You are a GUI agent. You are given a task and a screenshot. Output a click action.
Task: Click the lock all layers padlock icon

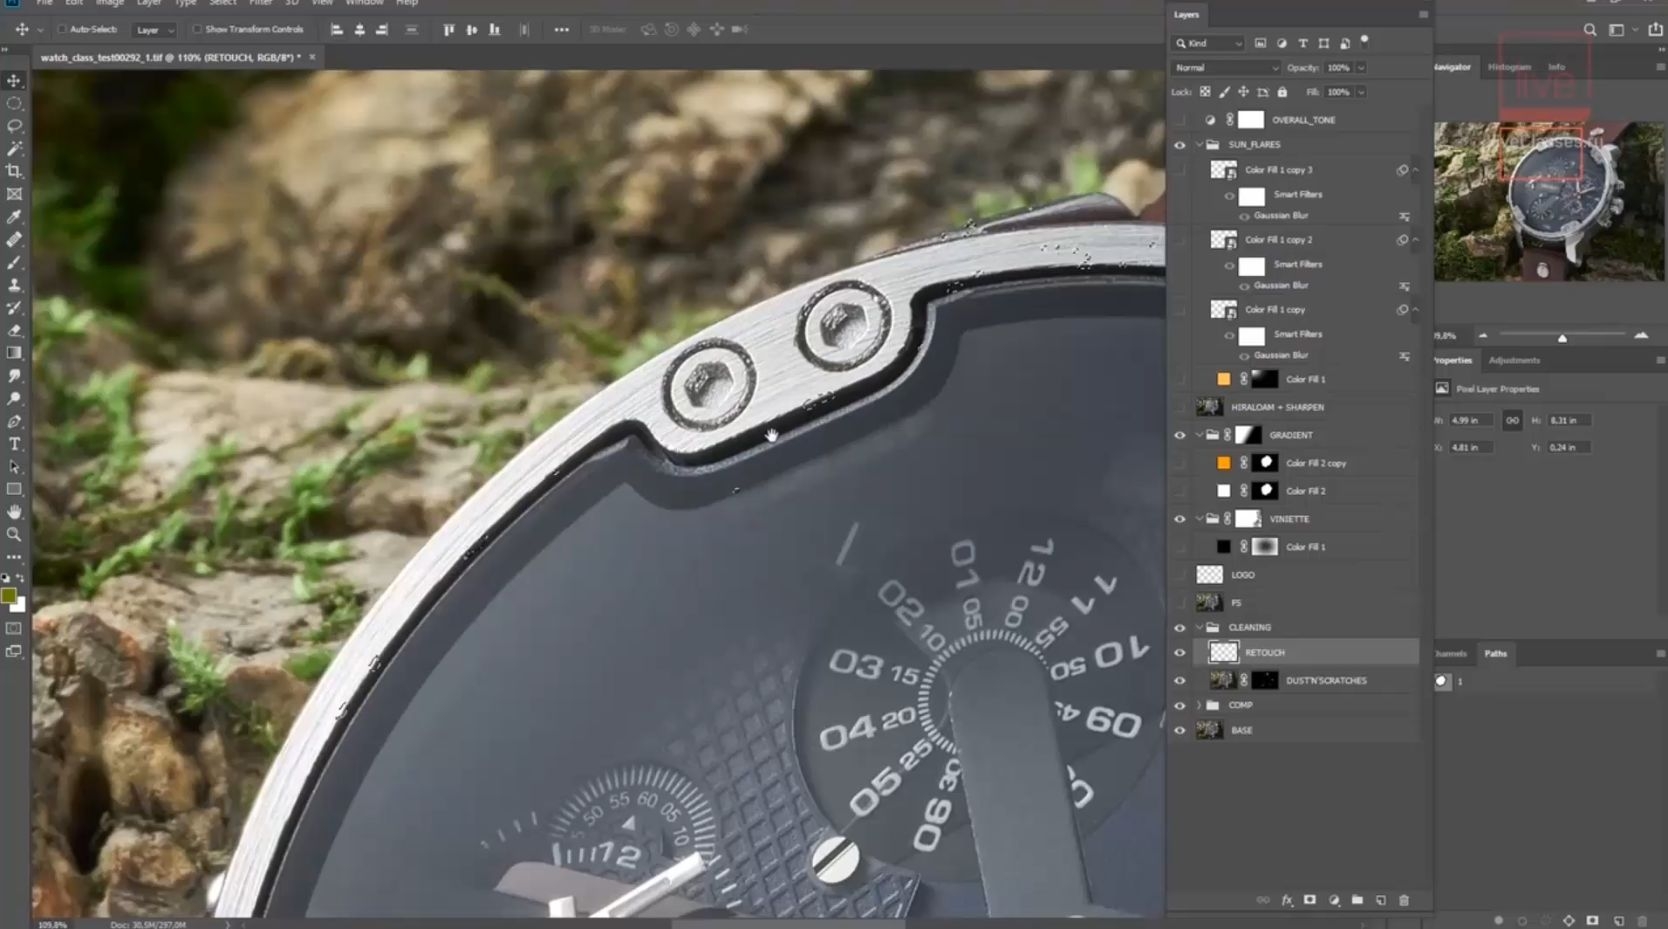pyautogui.click(x=1282, y=92)
